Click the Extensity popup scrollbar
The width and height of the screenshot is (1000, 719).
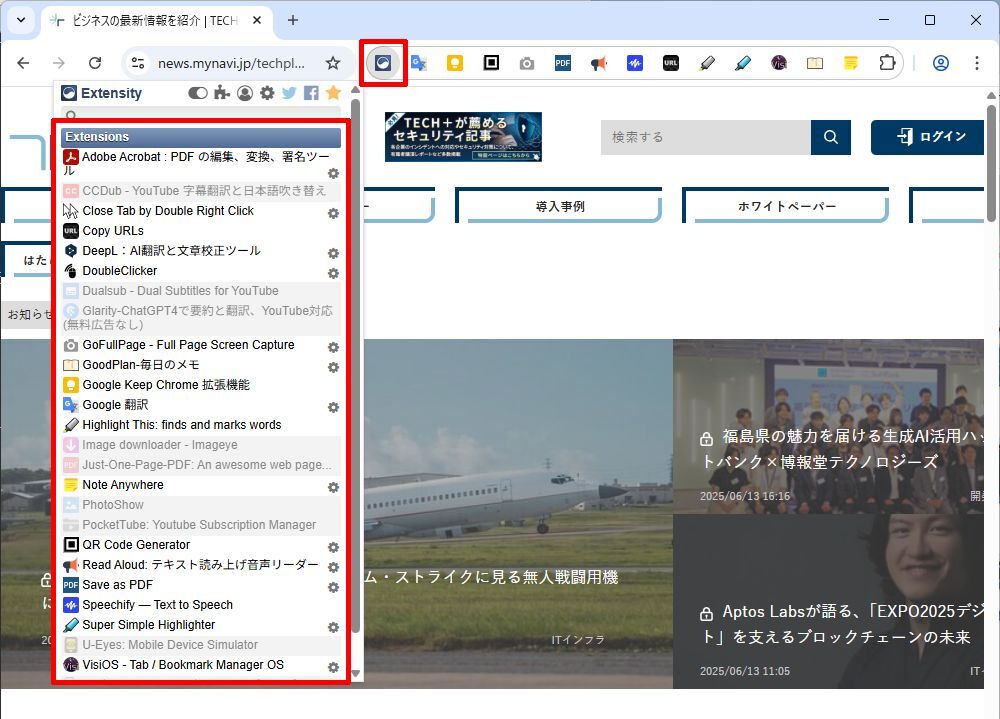click(x=356, y=367)
